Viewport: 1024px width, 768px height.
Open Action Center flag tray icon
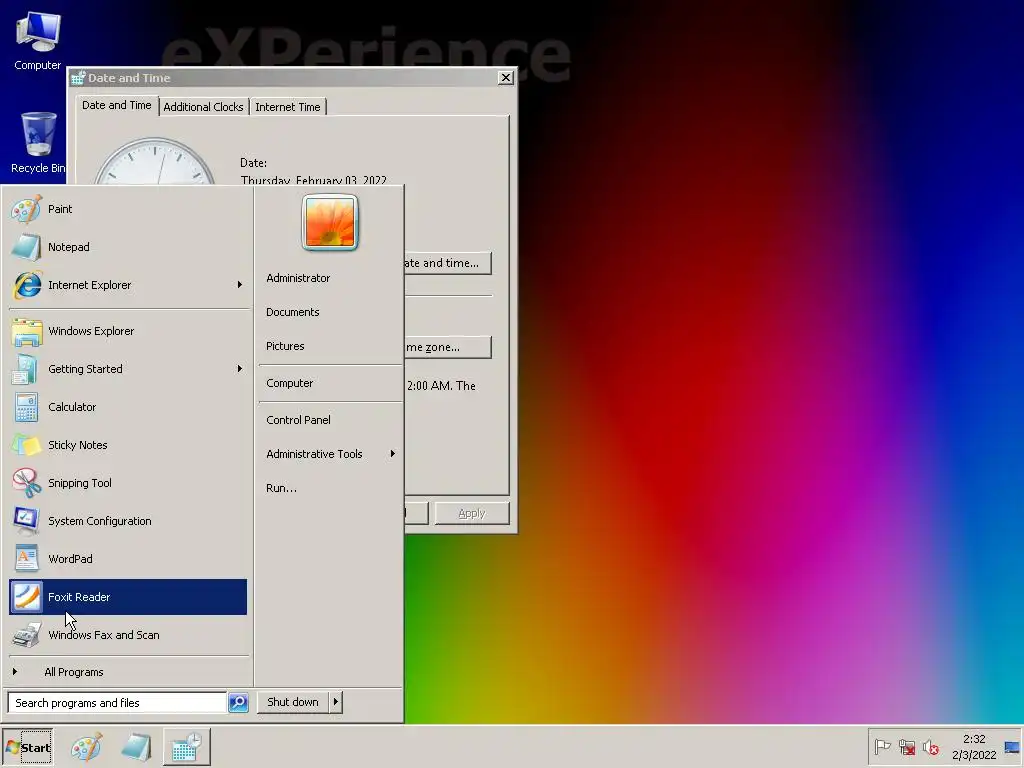point(882,746)
